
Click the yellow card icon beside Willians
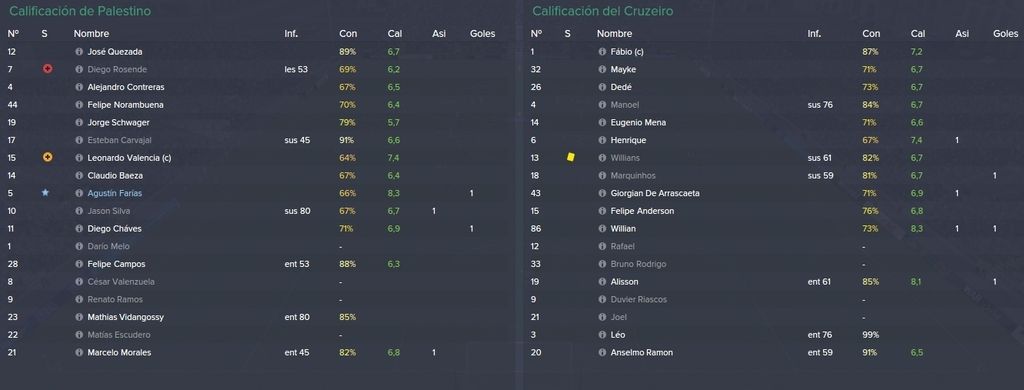click(571, 157)
